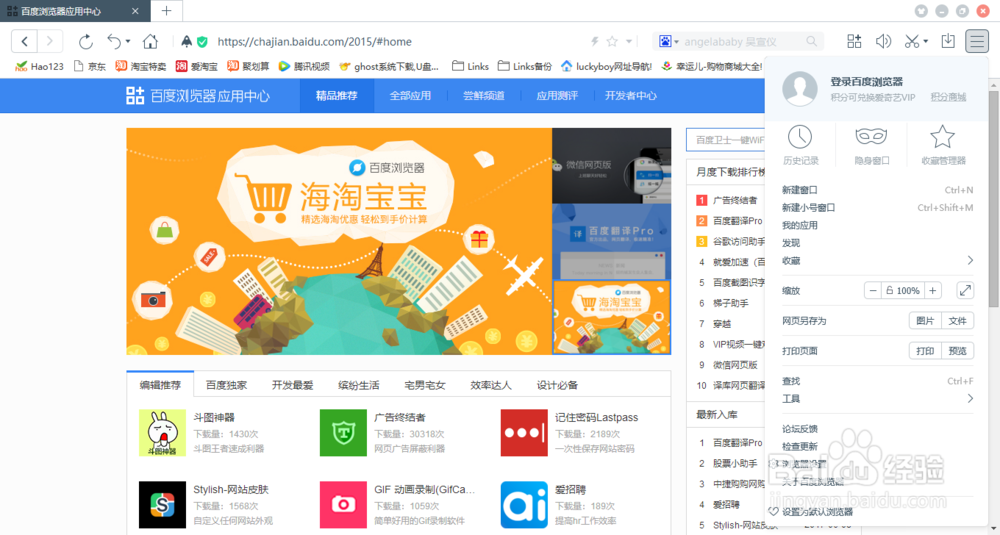Expand the 收藏 submenu arrow
Viewport: 1000px width, 535px height.
(970, 260)
